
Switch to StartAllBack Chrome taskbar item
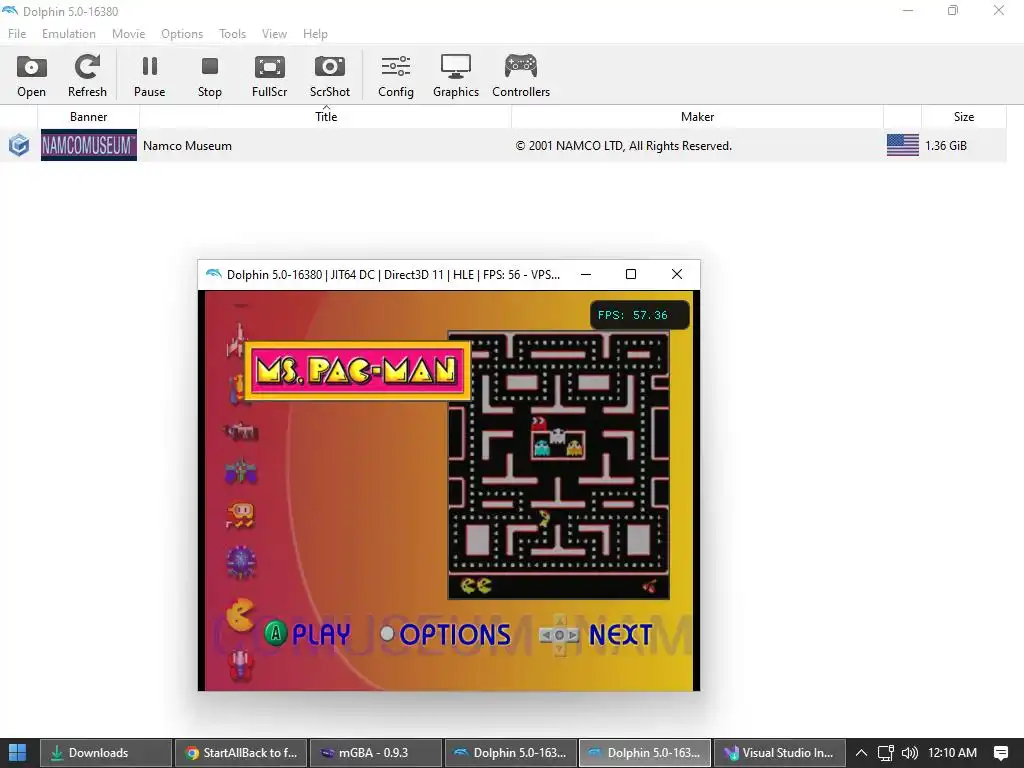coord(240,753)
